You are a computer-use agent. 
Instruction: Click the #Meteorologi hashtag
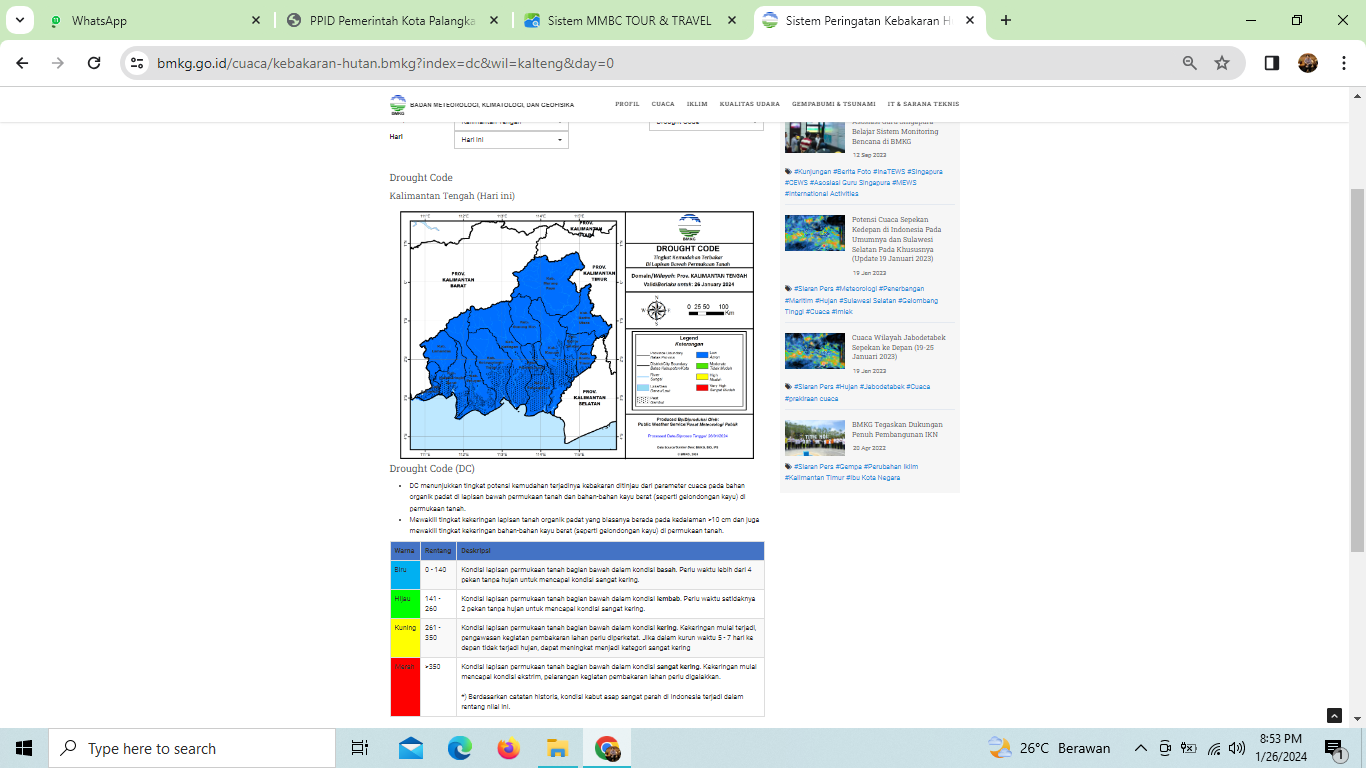pyautogui.click(x=857, y=289)
